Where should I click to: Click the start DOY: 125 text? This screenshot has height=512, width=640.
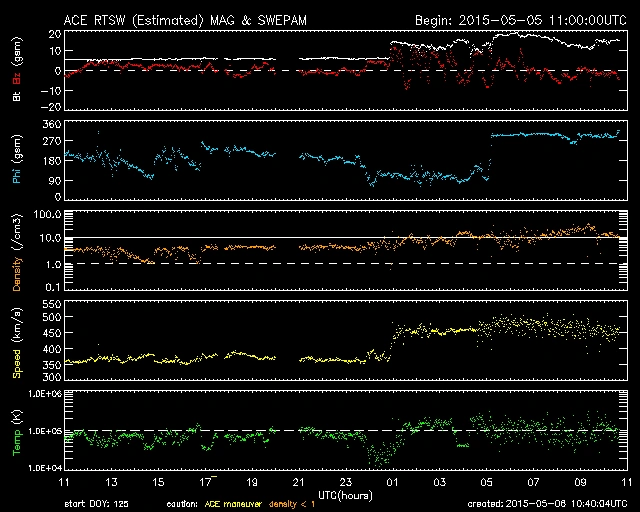click(97, 503)
